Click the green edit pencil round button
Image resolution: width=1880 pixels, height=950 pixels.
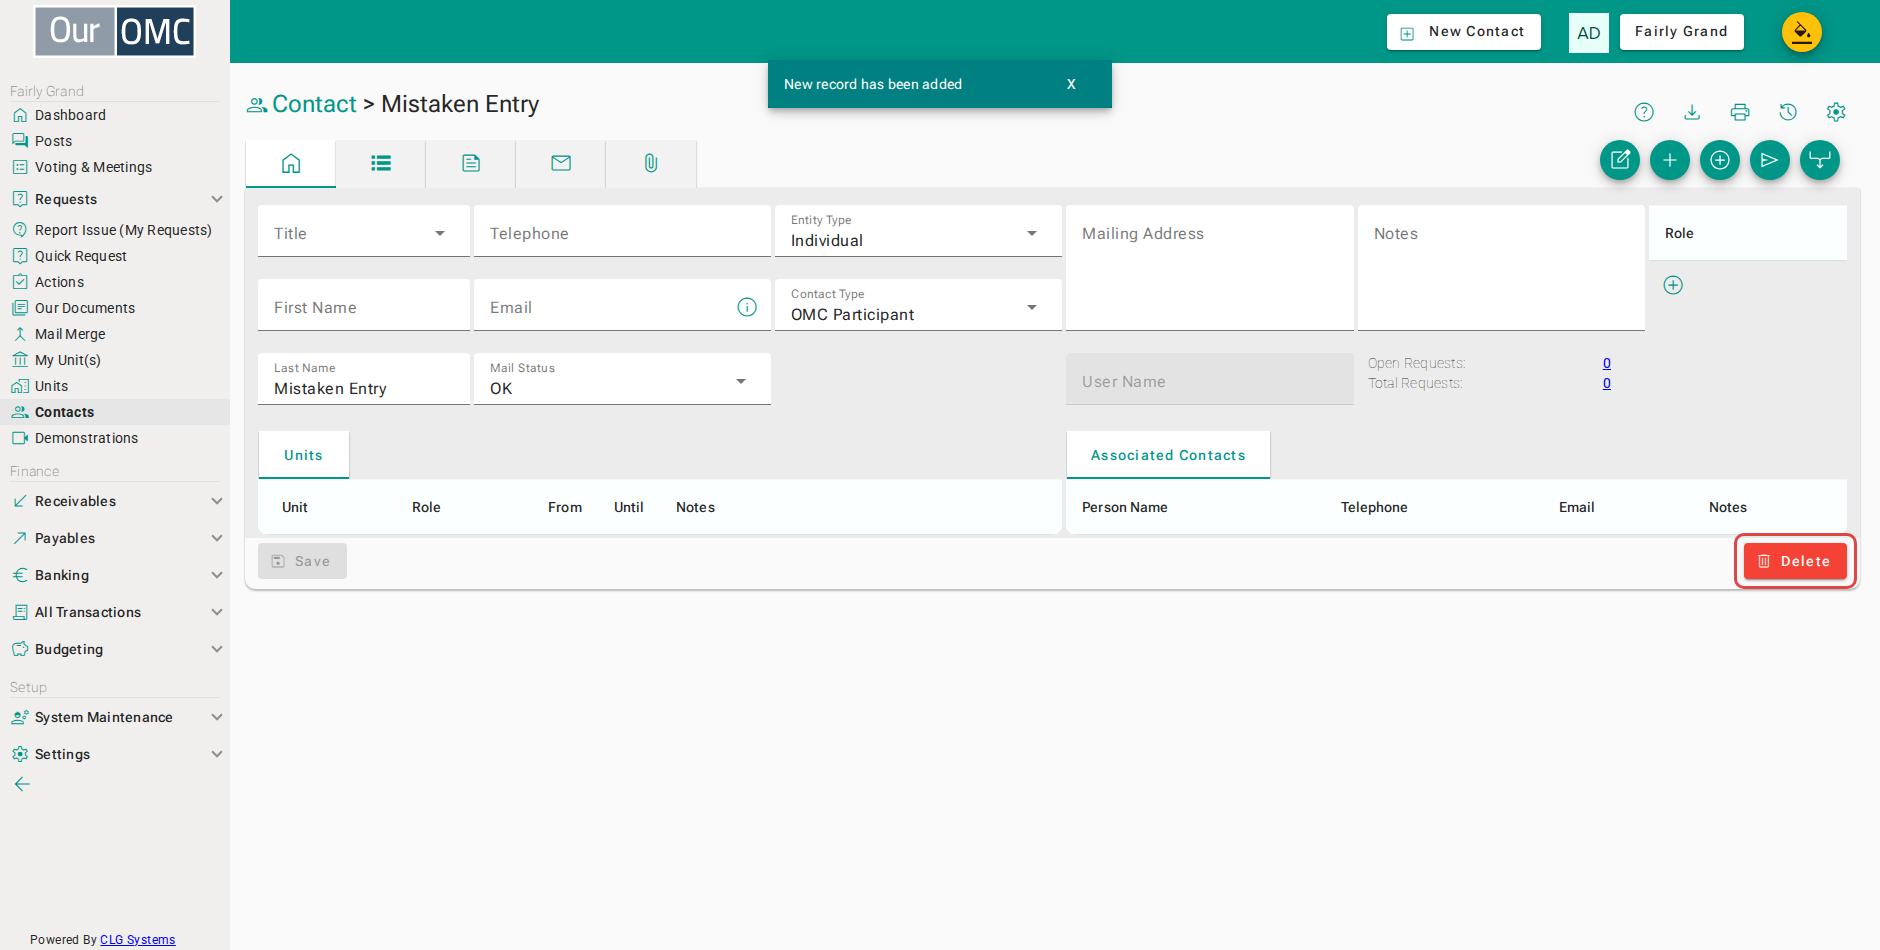click(x=1620, y=160)
